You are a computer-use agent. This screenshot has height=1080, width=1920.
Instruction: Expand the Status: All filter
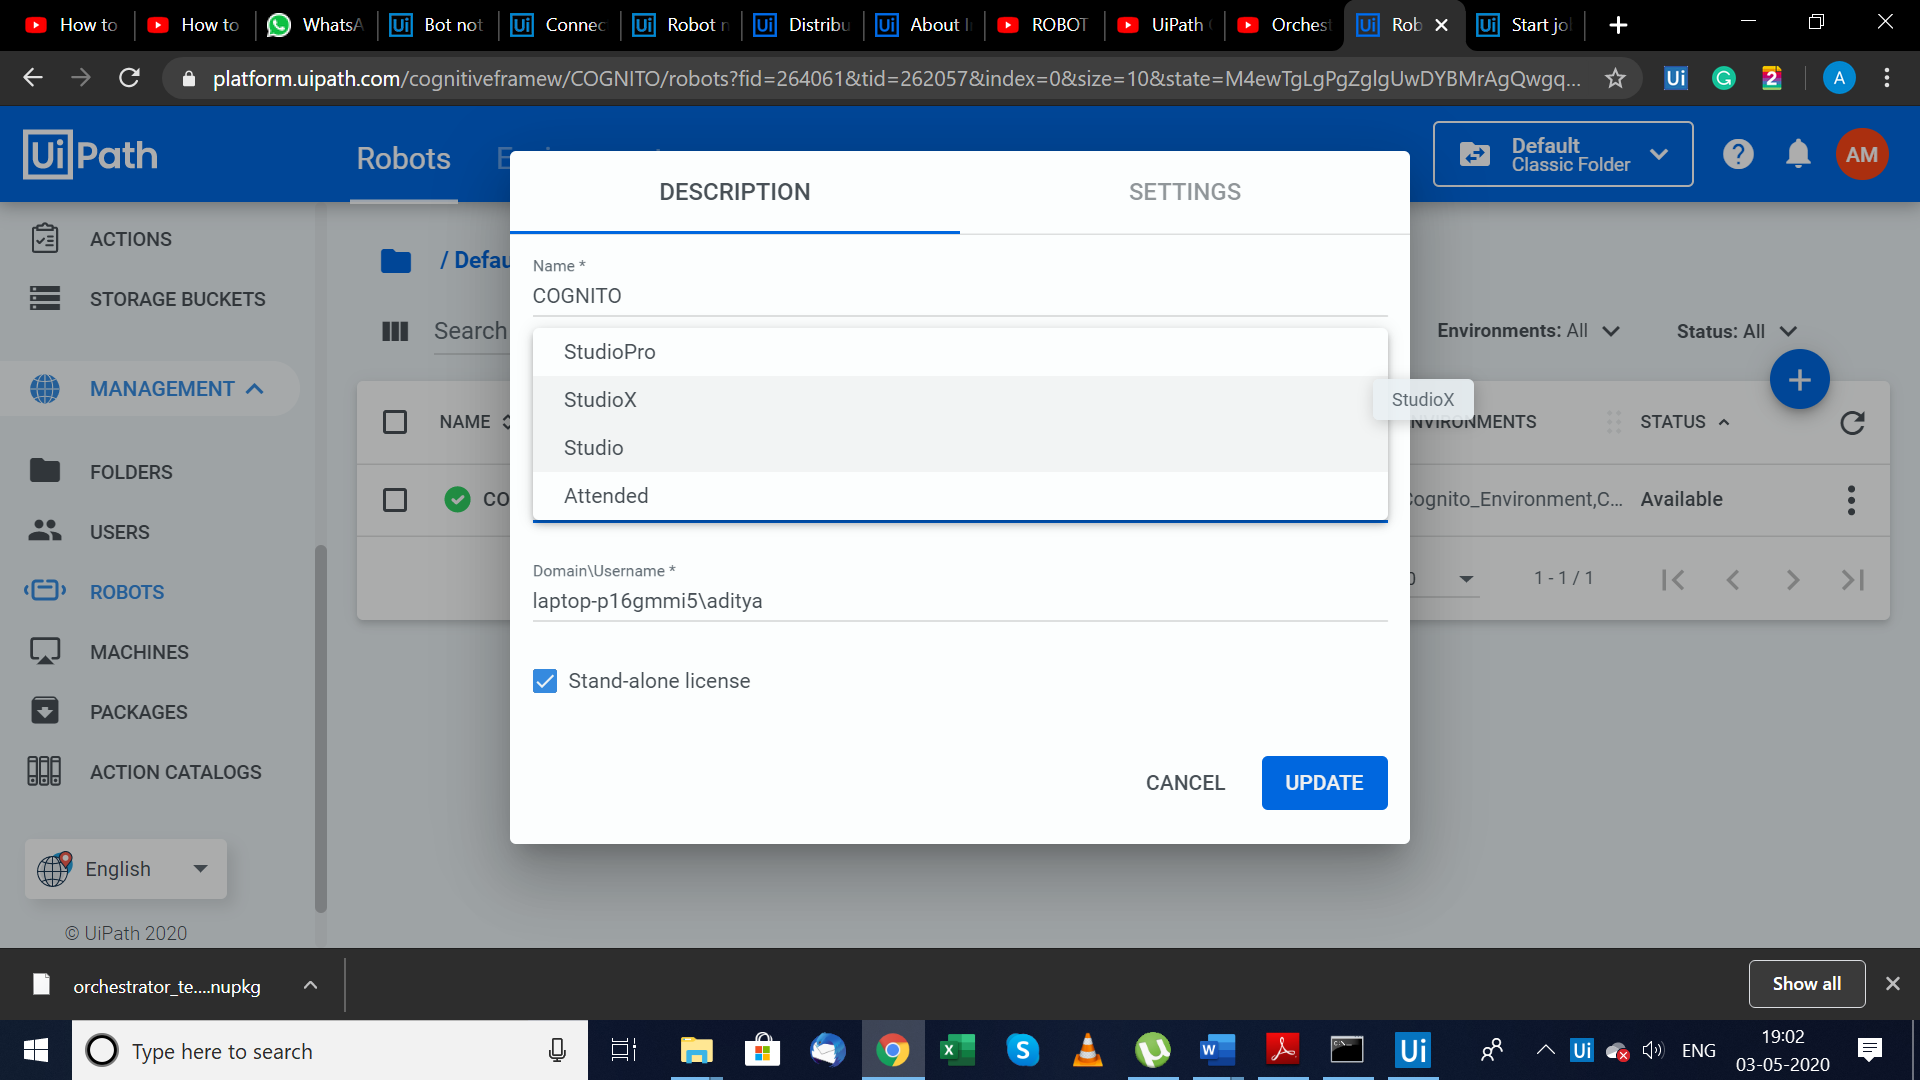[x=1737, y=331]
